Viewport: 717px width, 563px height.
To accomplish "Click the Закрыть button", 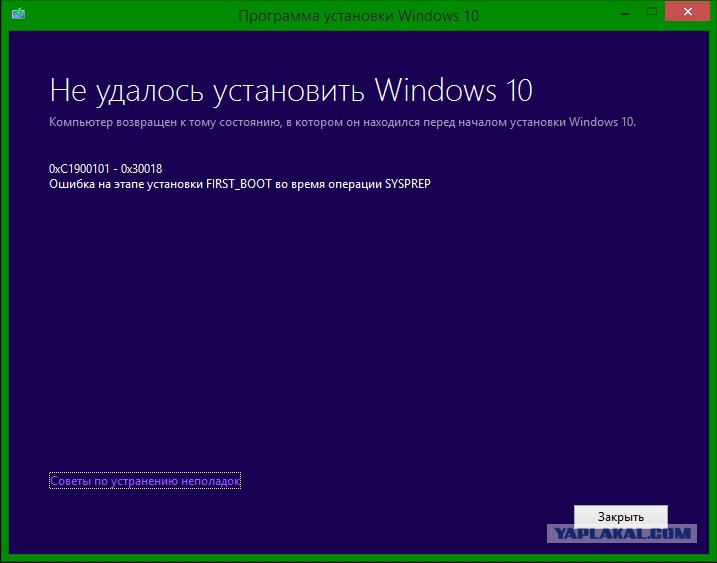I will 621,517.
